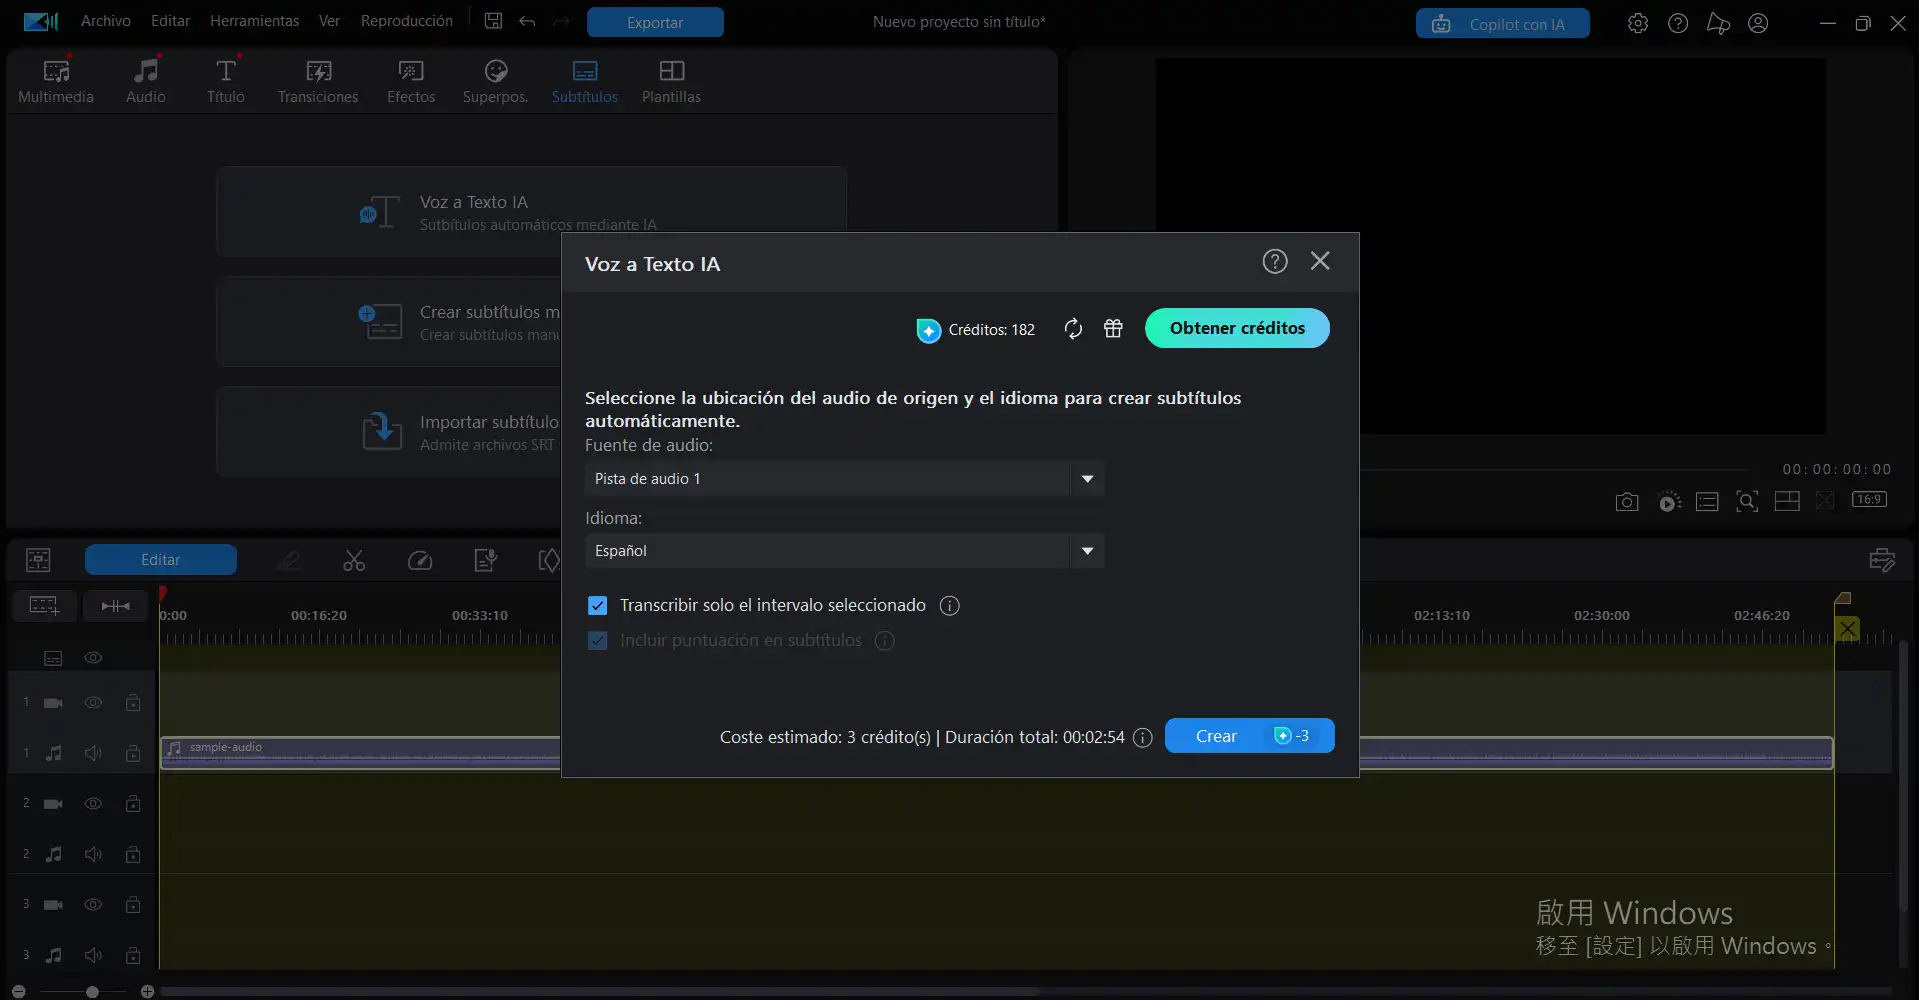1919x1000 pixels.
Task: Open the settings gear icon
Action: [x=1637, y=23]
